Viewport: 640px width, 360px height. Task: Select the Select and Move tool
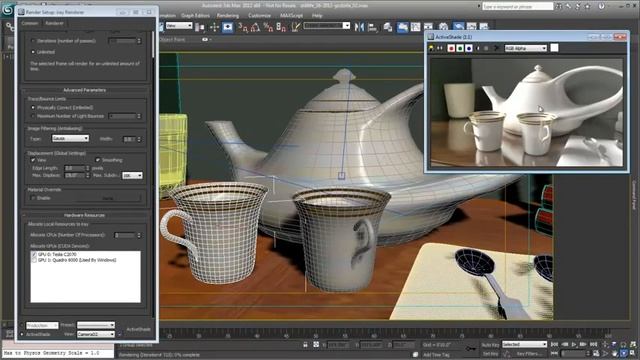pyautogui.click(x=214, y=27)
